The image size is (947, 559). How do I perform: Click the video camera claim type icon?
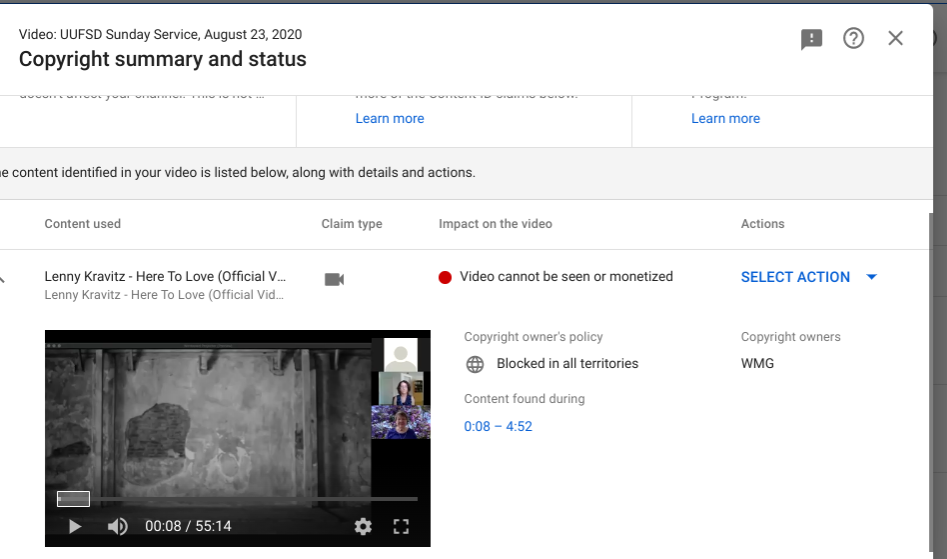point(334,280)
